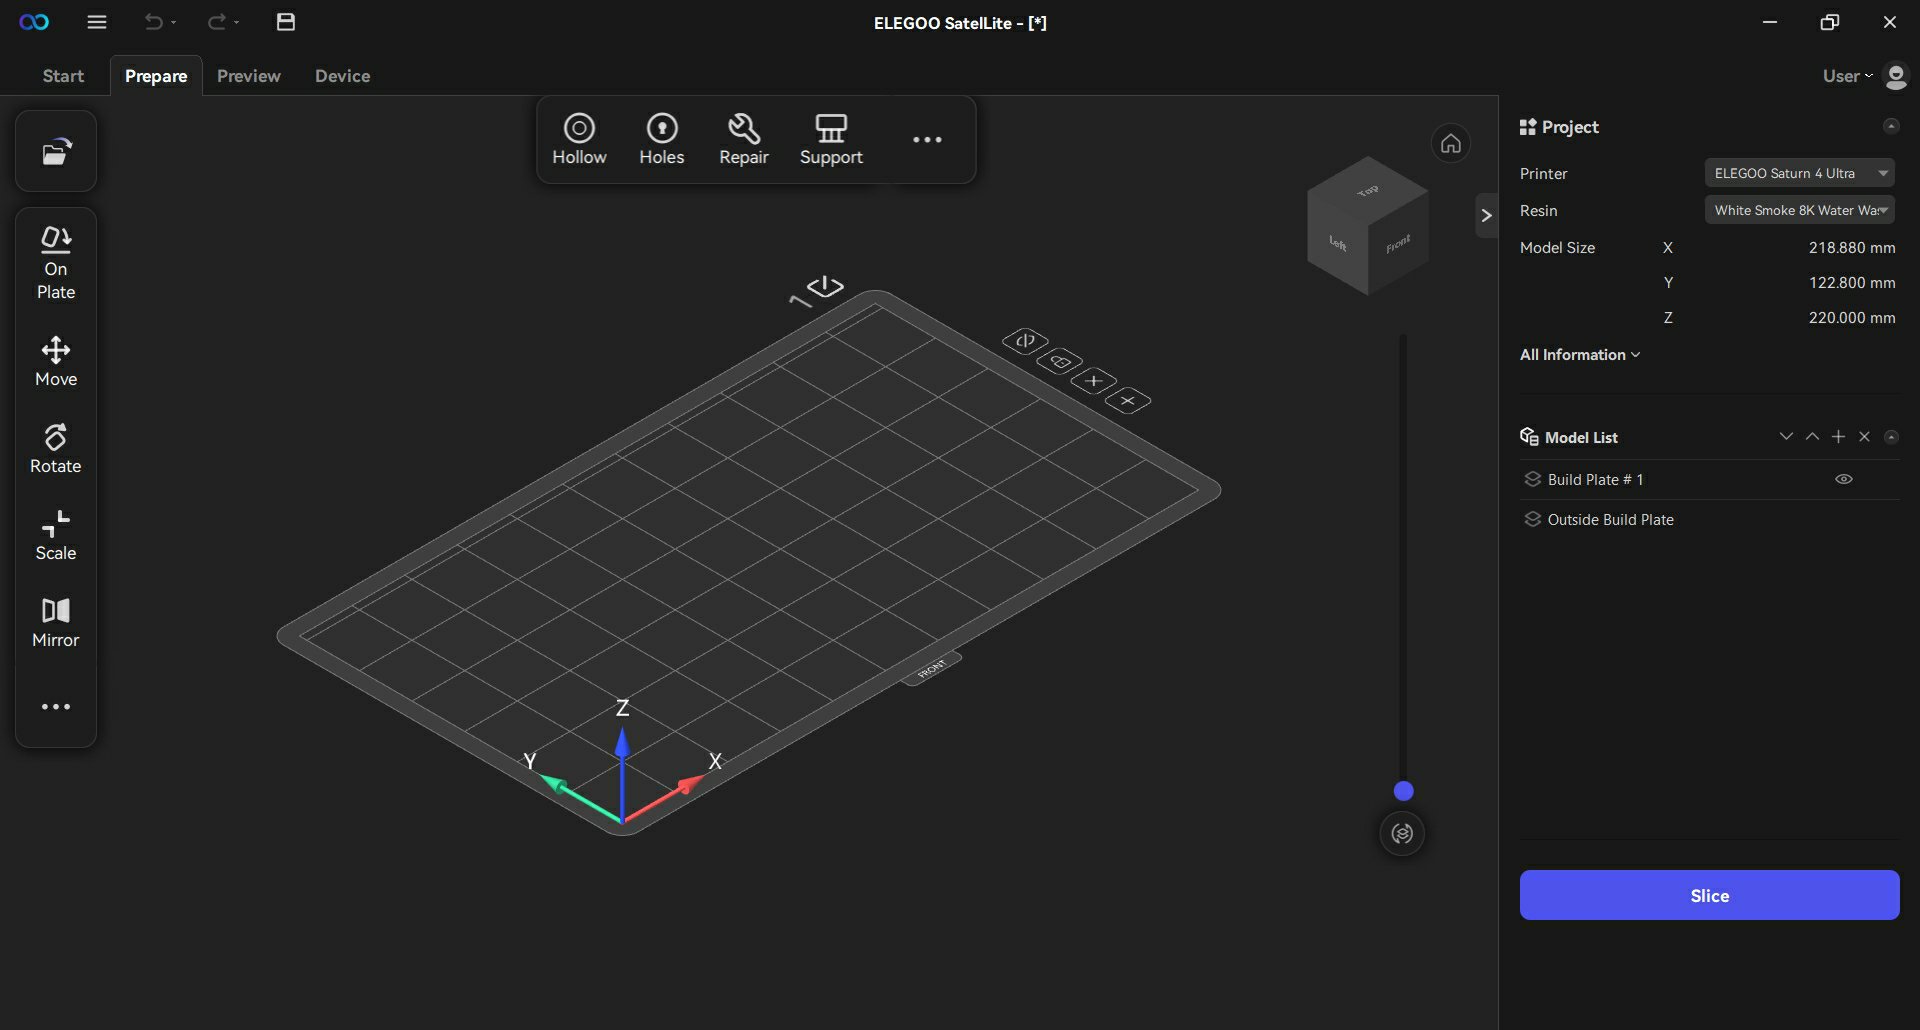Move selected model down in Model List

1786,437
